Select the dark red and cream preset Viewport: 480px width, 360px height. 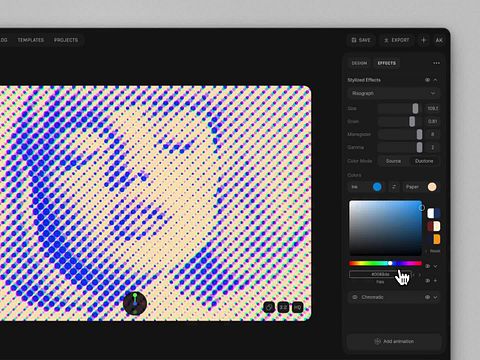point(434,226)
